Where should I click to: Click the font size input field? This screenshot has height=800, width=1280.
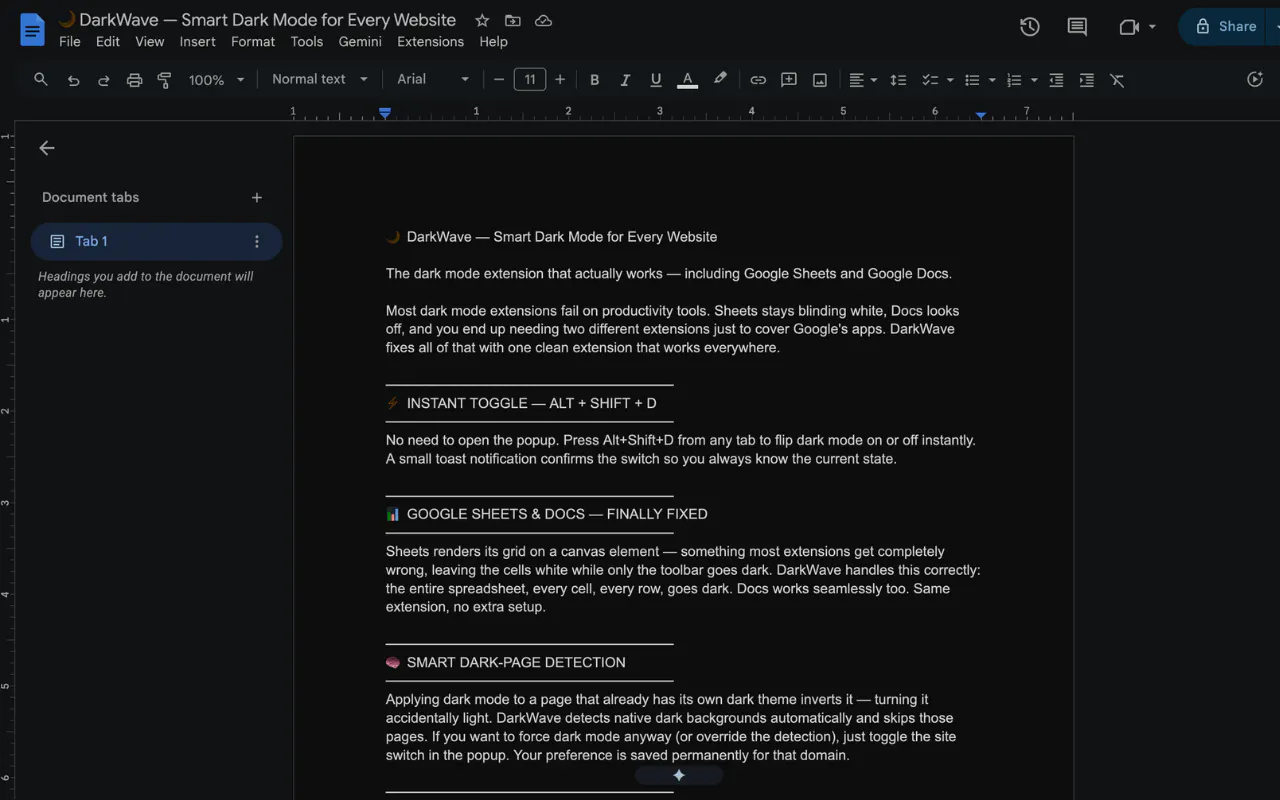point(529,80)
